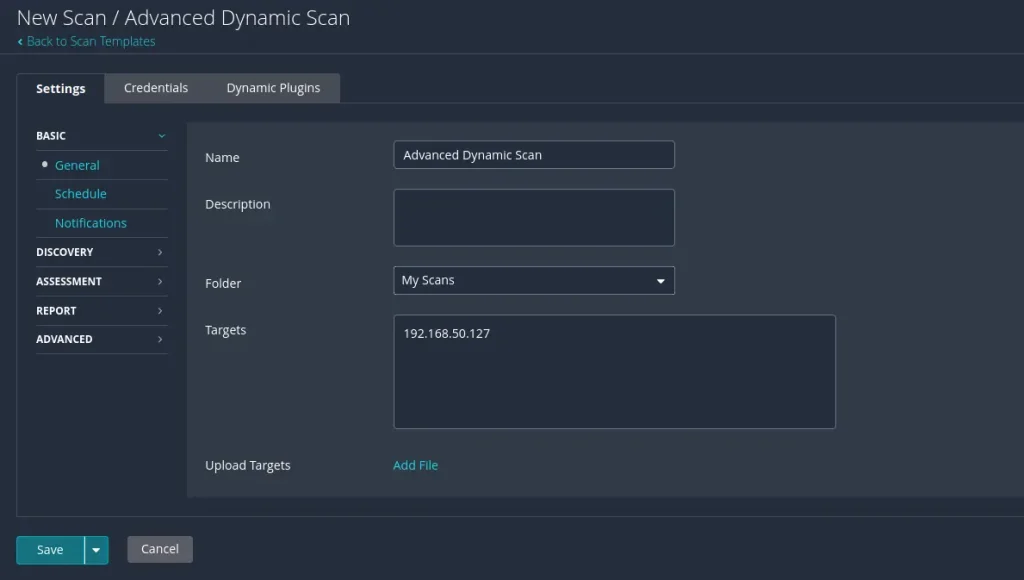Click the Cancel button
The image size is (1024, 580).
click(160, 549)
